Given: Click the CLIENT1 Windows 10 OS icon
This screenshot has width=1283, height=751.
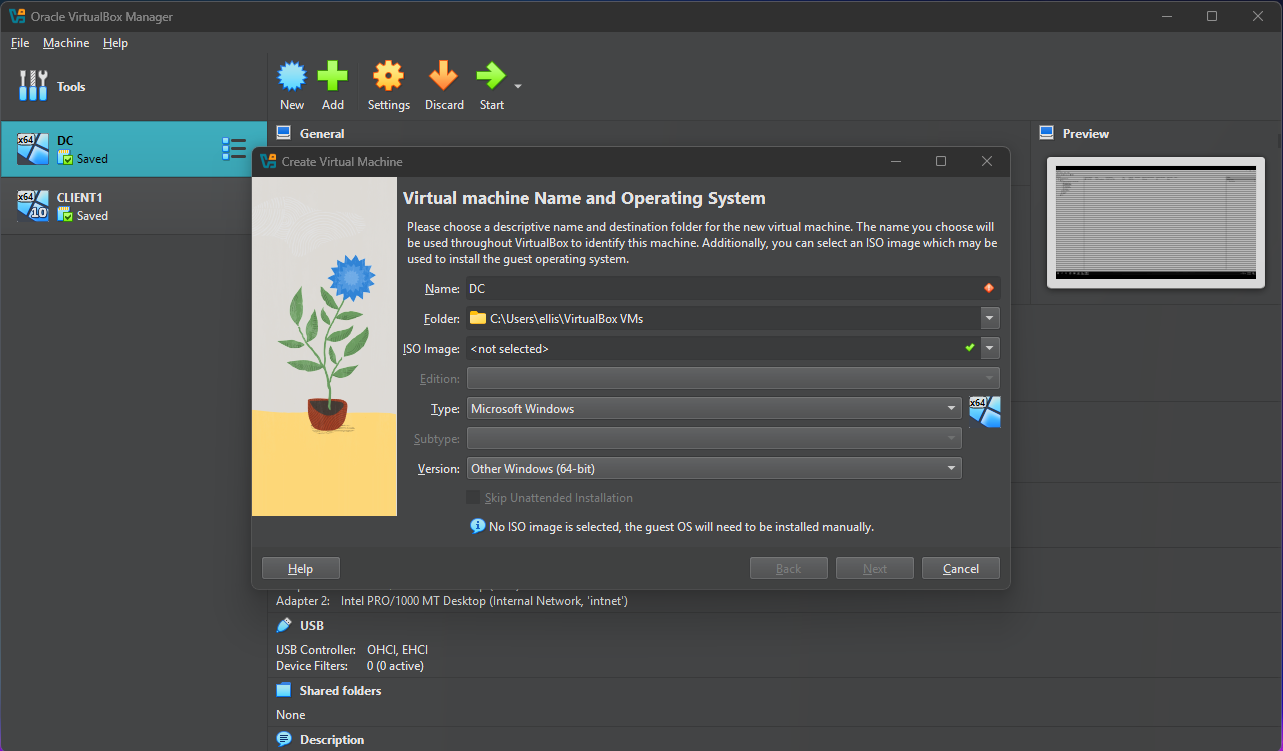Looking at the screenshot, I should 33,206.
